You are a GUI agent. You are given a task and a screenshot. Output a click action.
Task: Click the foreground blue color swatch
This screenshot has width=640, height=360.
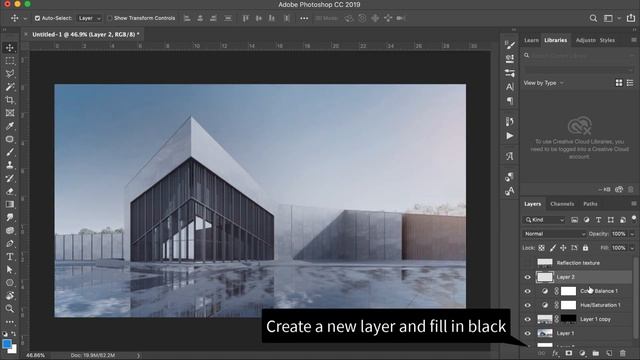tap(7, 344)
